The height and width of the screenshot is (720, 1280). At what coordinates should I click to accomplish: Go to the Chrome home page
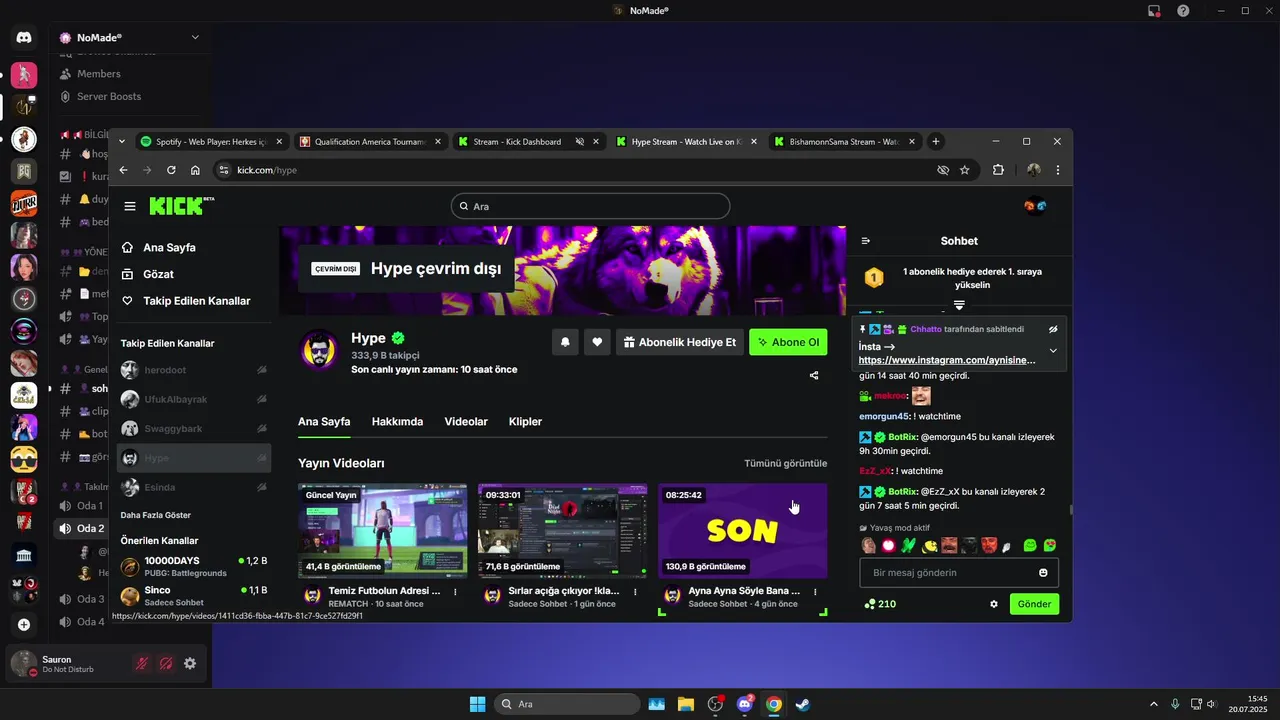195,170
